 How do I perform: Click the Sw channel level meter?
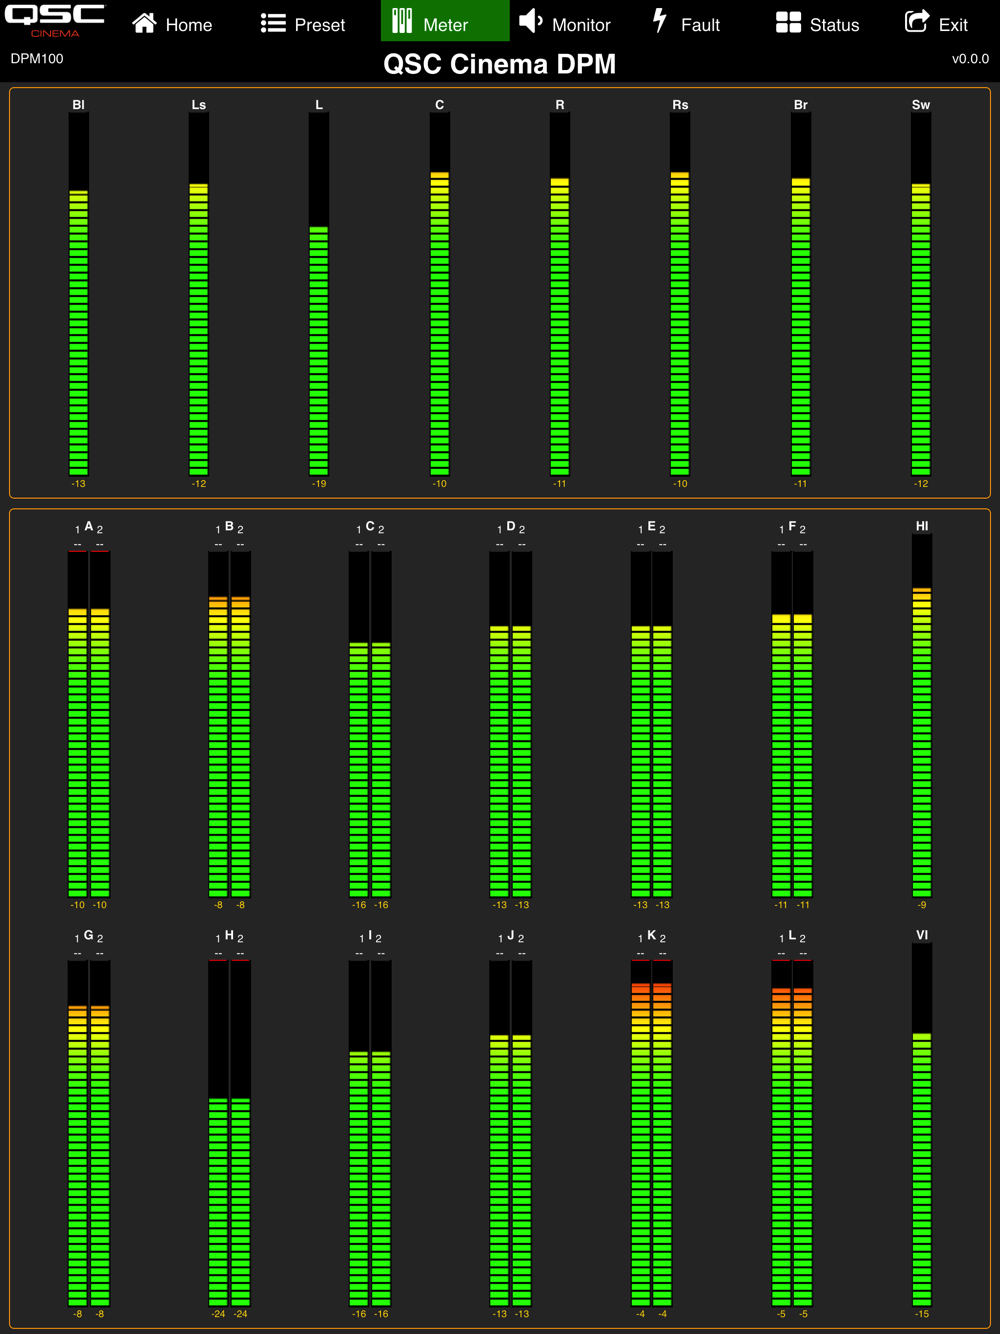(x=921, y=294)
